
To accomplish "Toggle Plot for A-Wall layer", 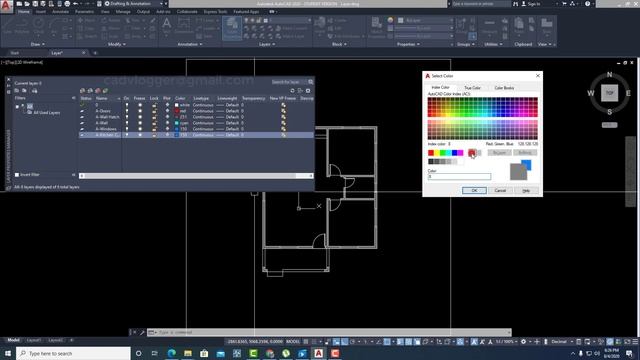I will coord(167,123).
